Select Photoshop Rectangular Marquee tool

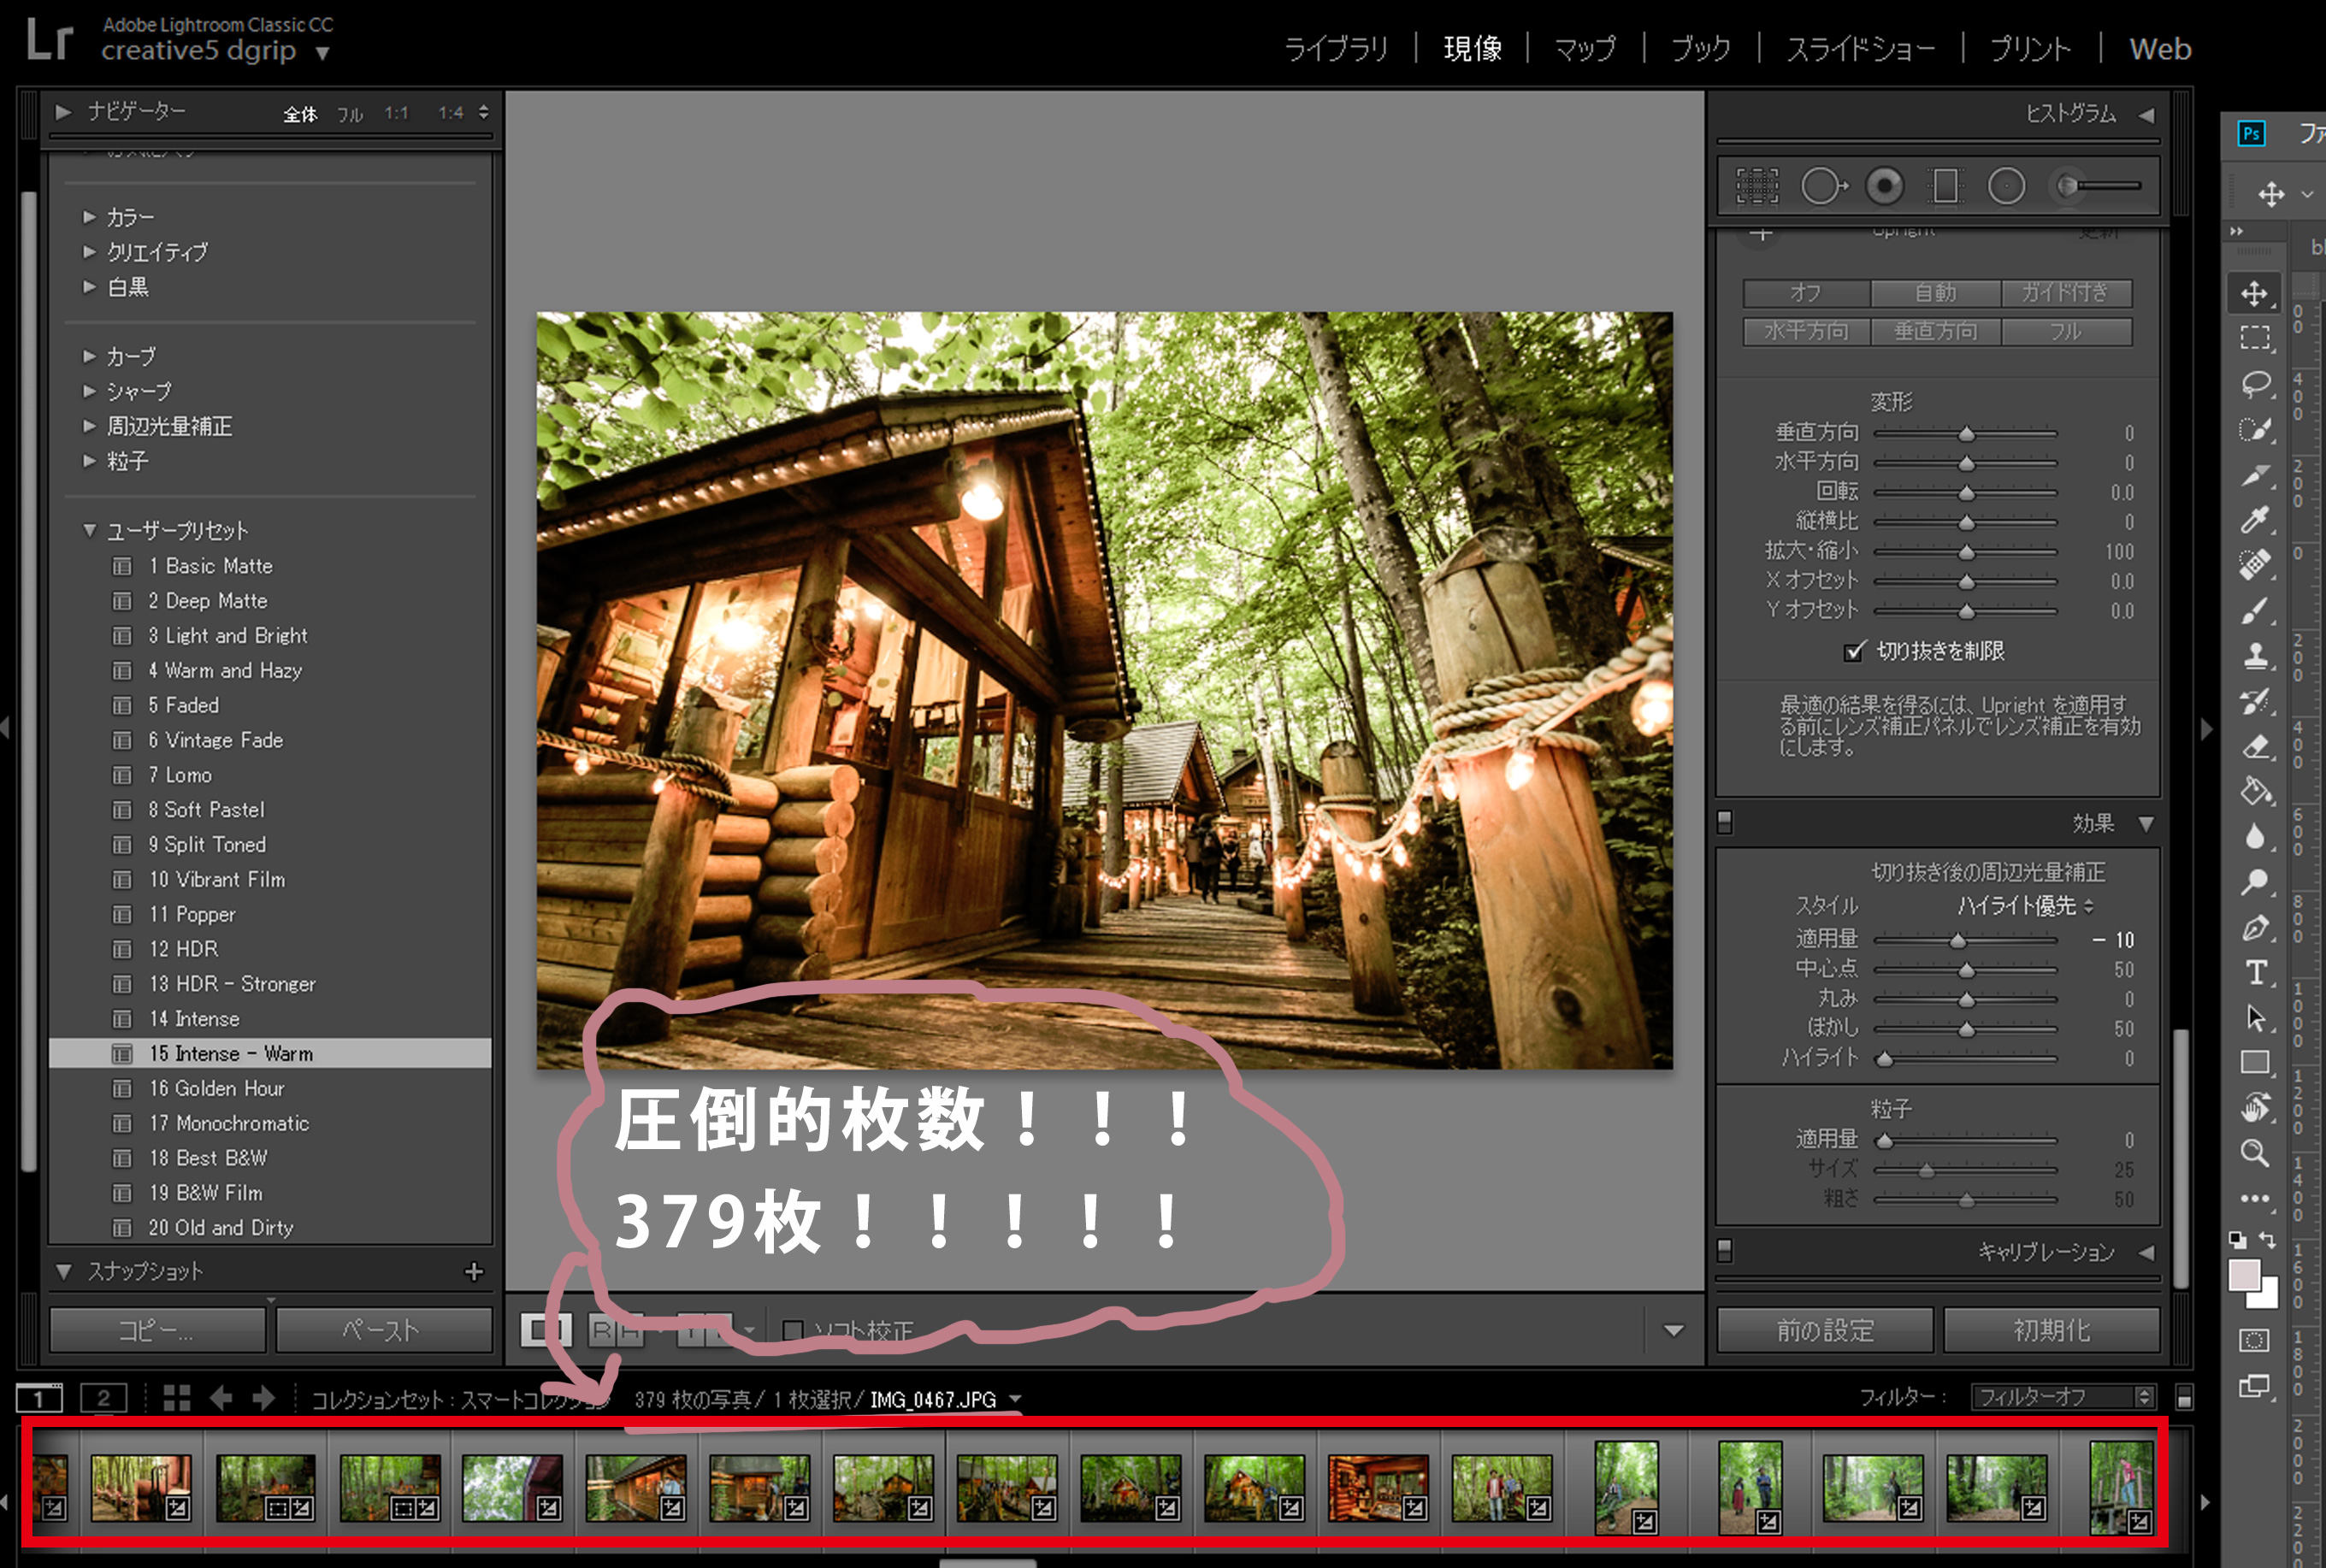point(2254,338)
